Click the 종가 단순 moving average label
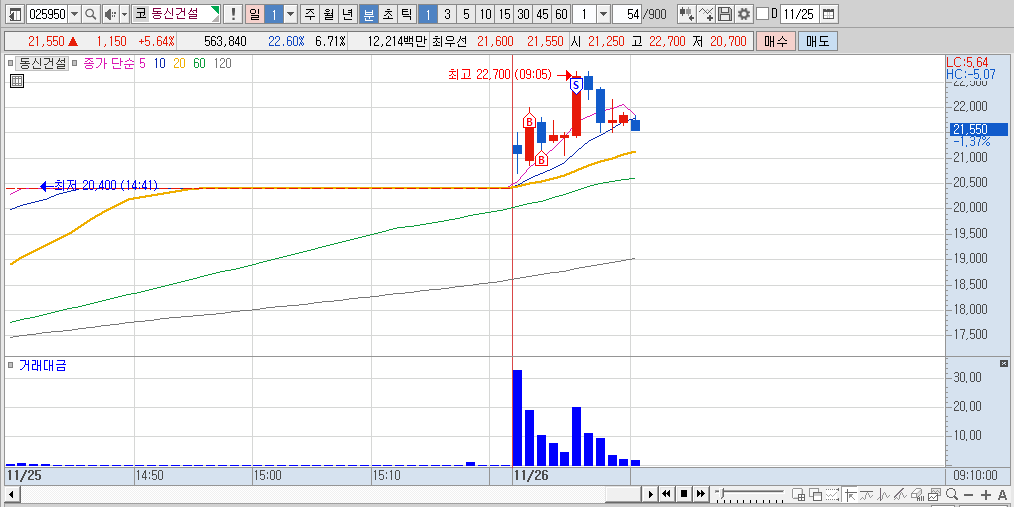 coord(108,63)
